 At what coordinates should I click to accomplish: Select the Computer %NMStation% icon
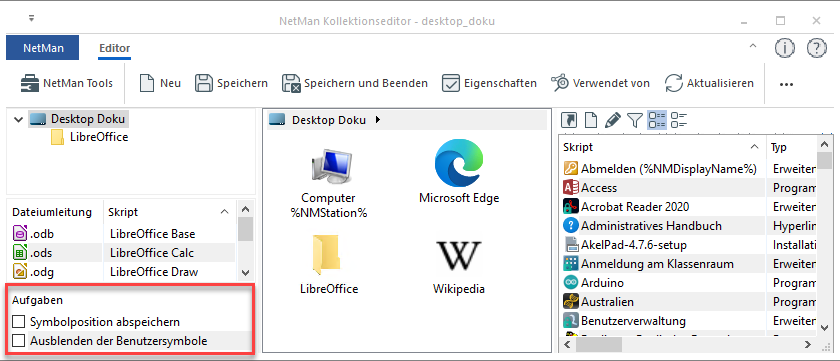click(x=328, y=183)
